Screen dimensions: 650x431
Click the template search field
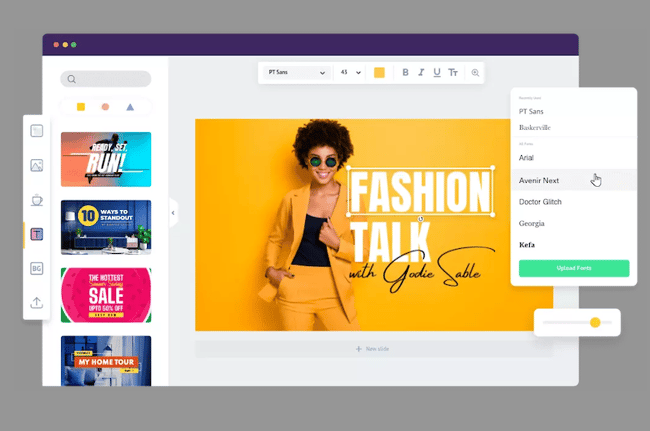pyautogui.click(x=106, y=79)
